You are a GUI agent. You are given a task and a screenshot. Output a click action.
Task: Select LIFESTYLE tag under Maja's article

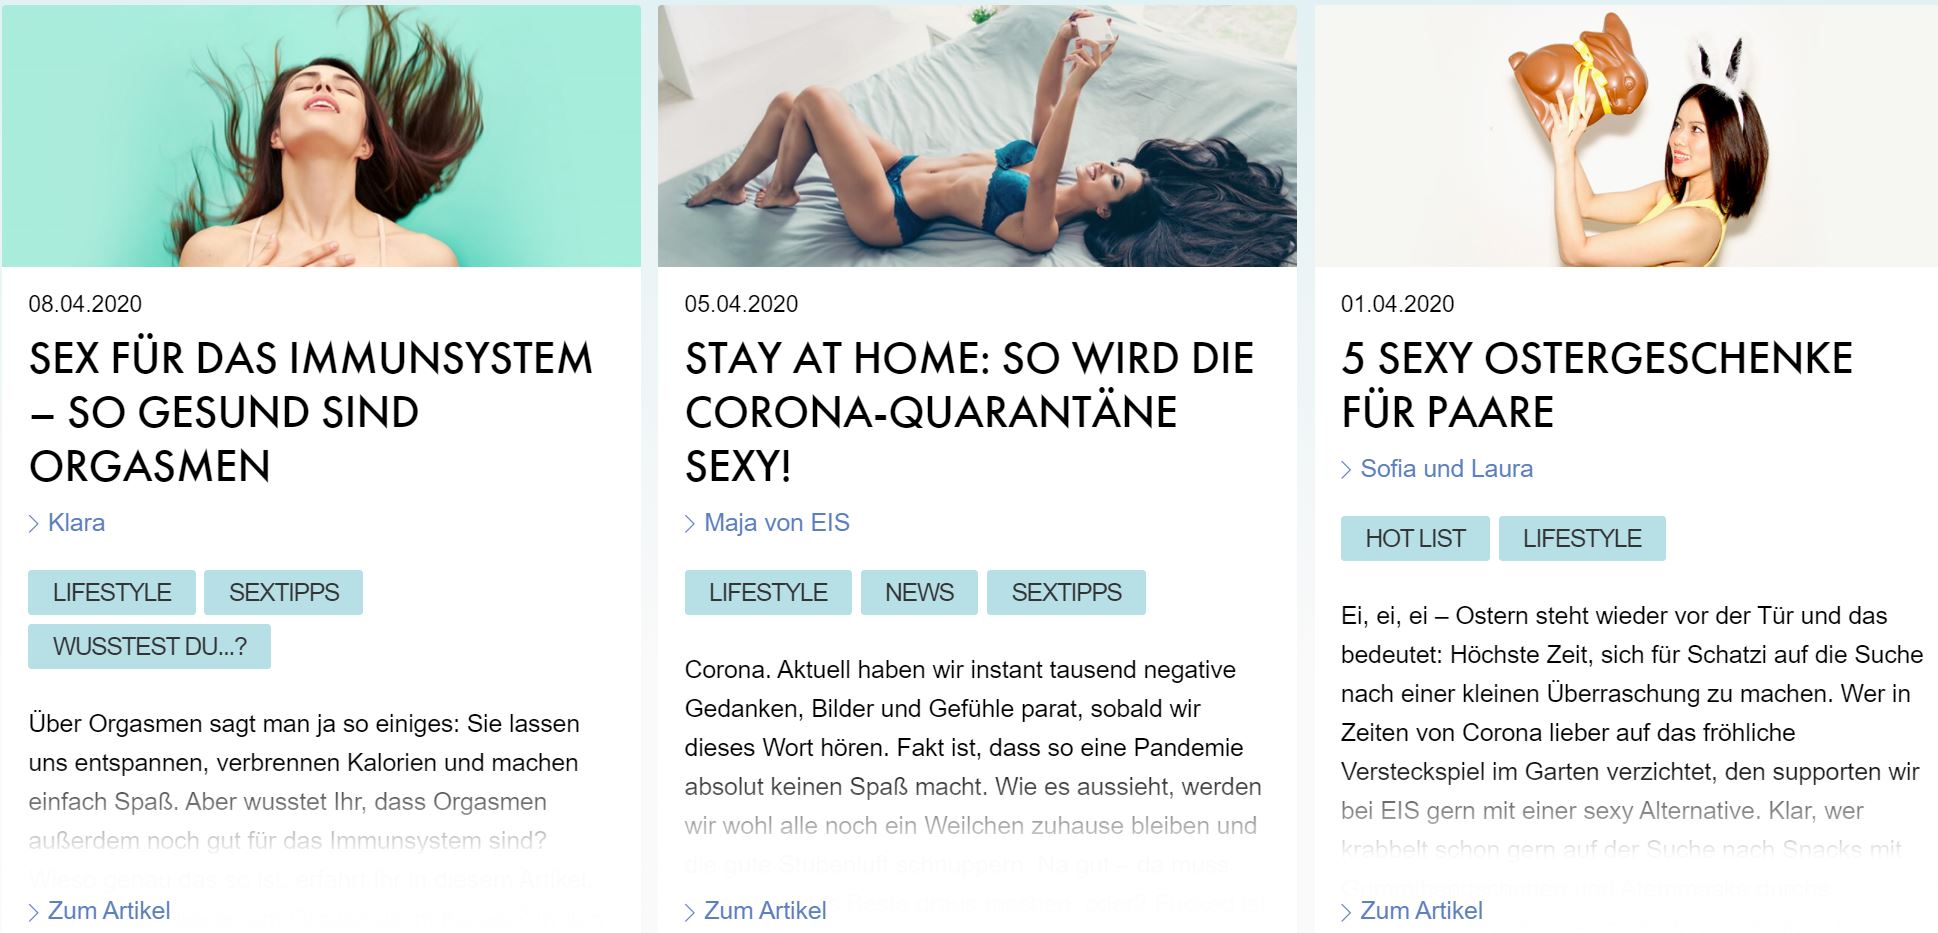click(768, 592)
